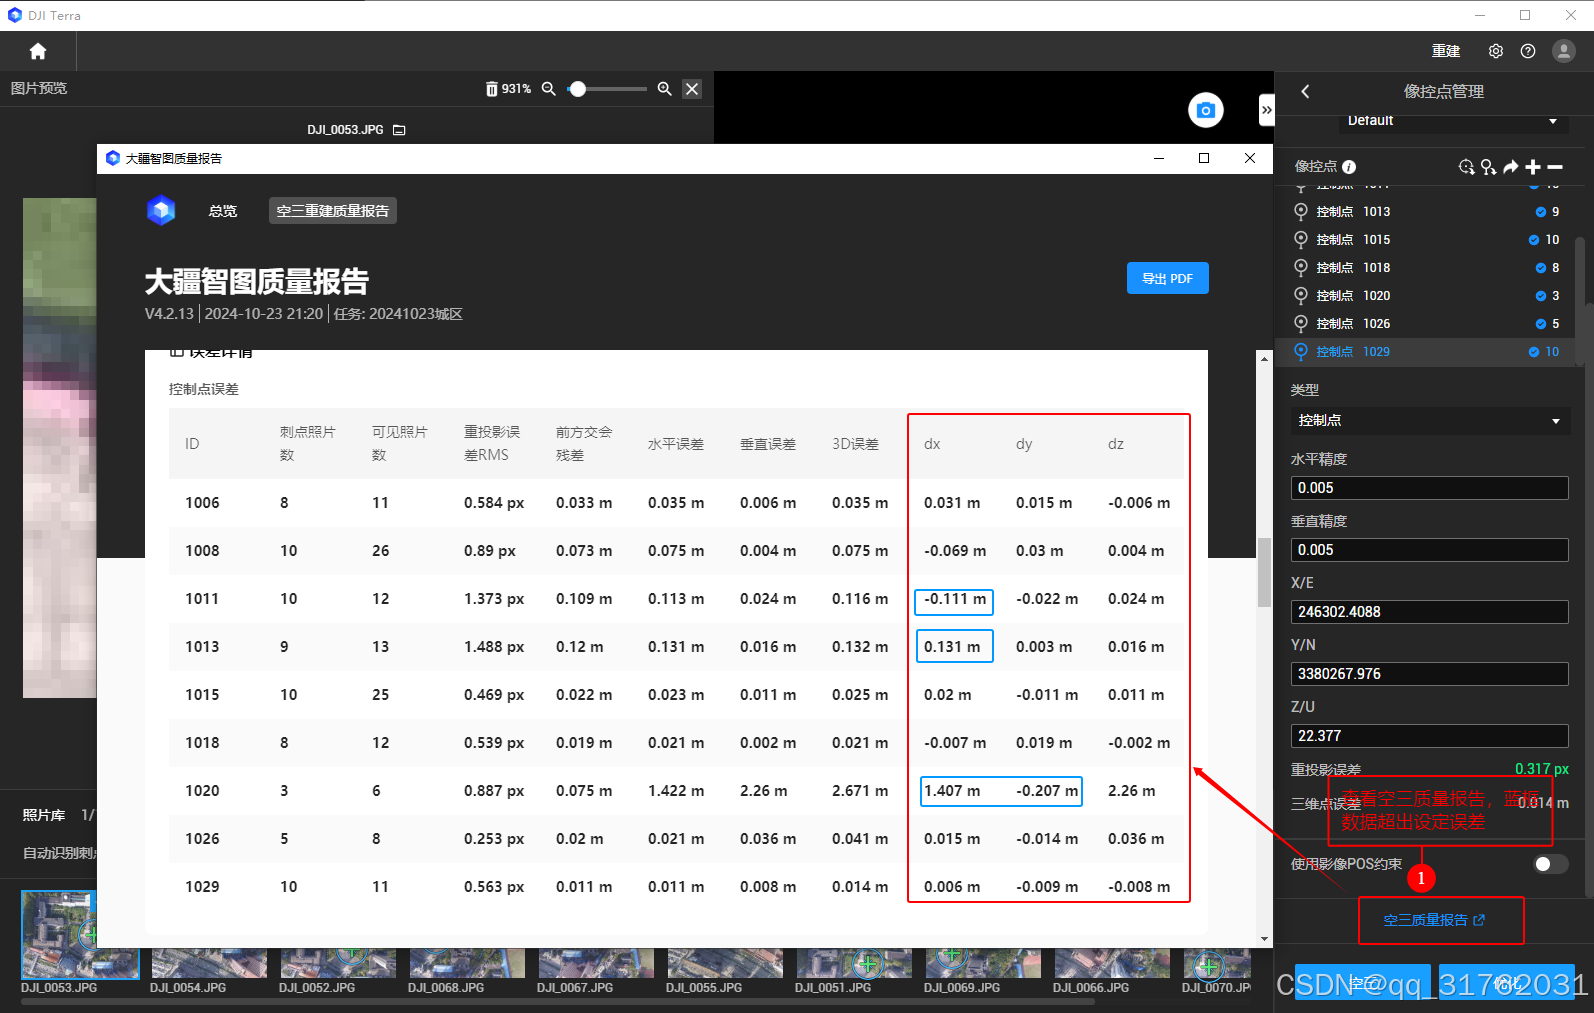
Task: Delete the previewed image with trash icon
Action: tap(491, 89)
